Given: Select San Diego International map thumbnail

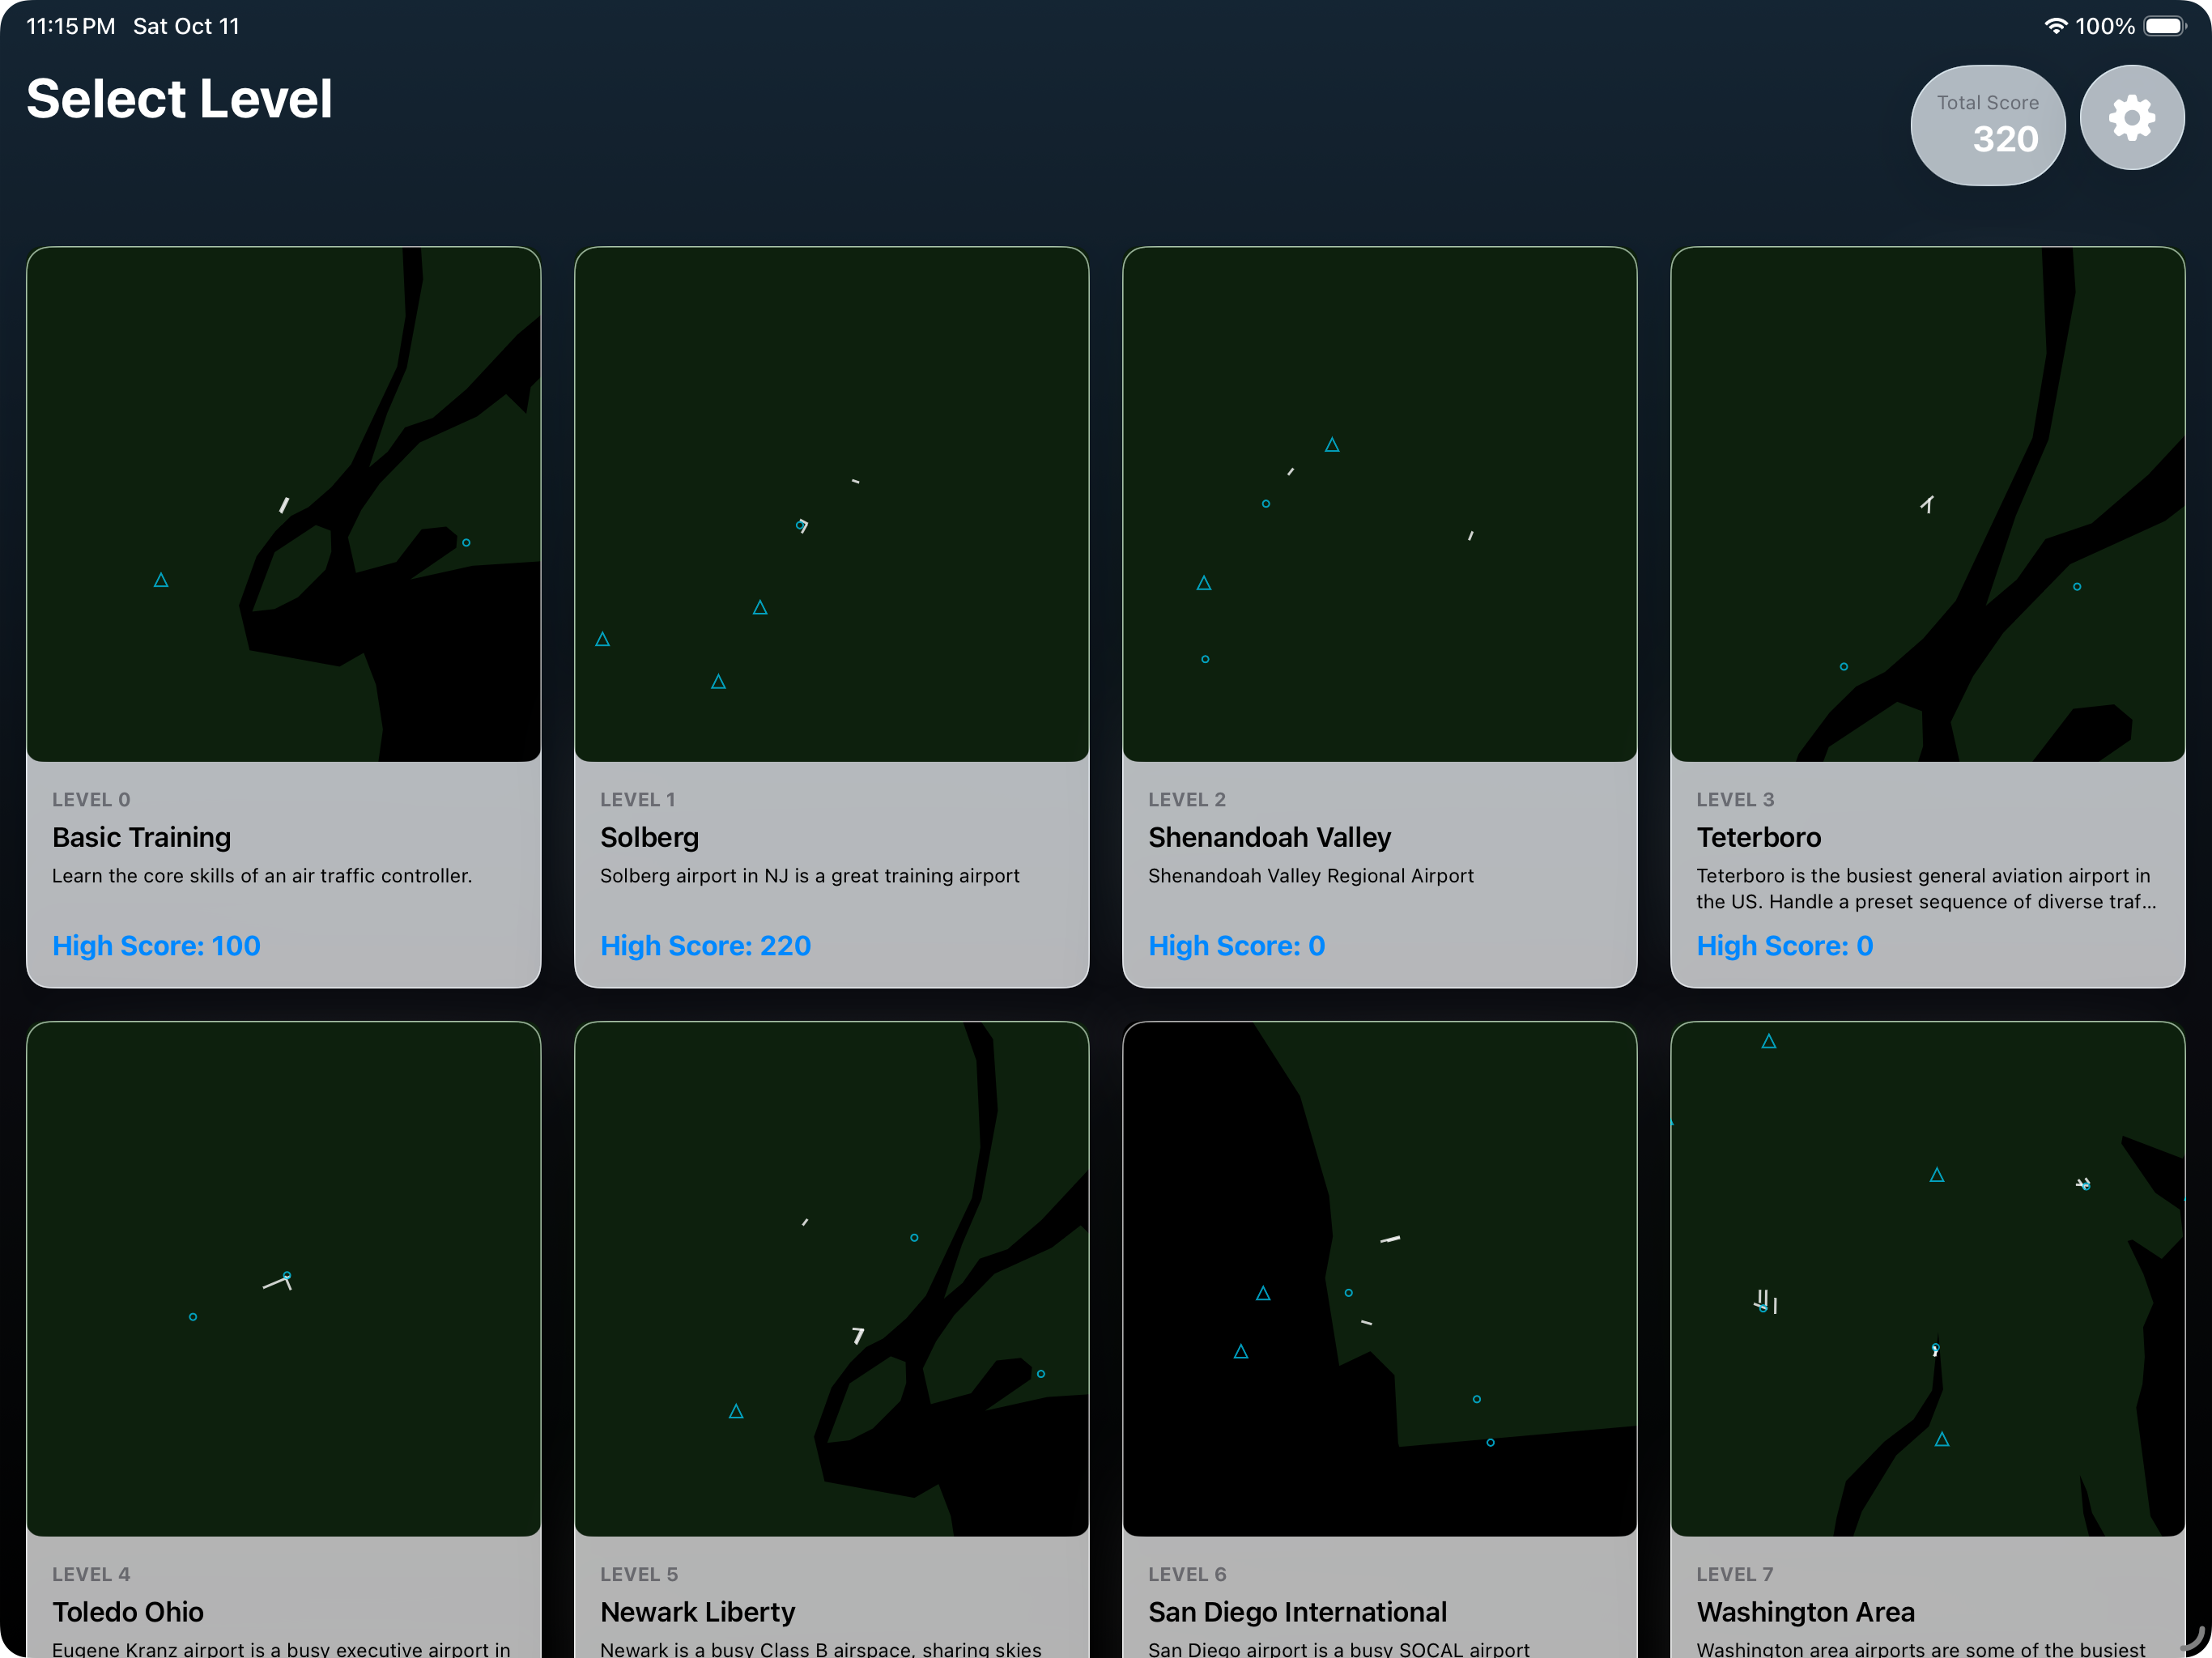Looking at the screenshot, I should [x=1379, y=1278].
